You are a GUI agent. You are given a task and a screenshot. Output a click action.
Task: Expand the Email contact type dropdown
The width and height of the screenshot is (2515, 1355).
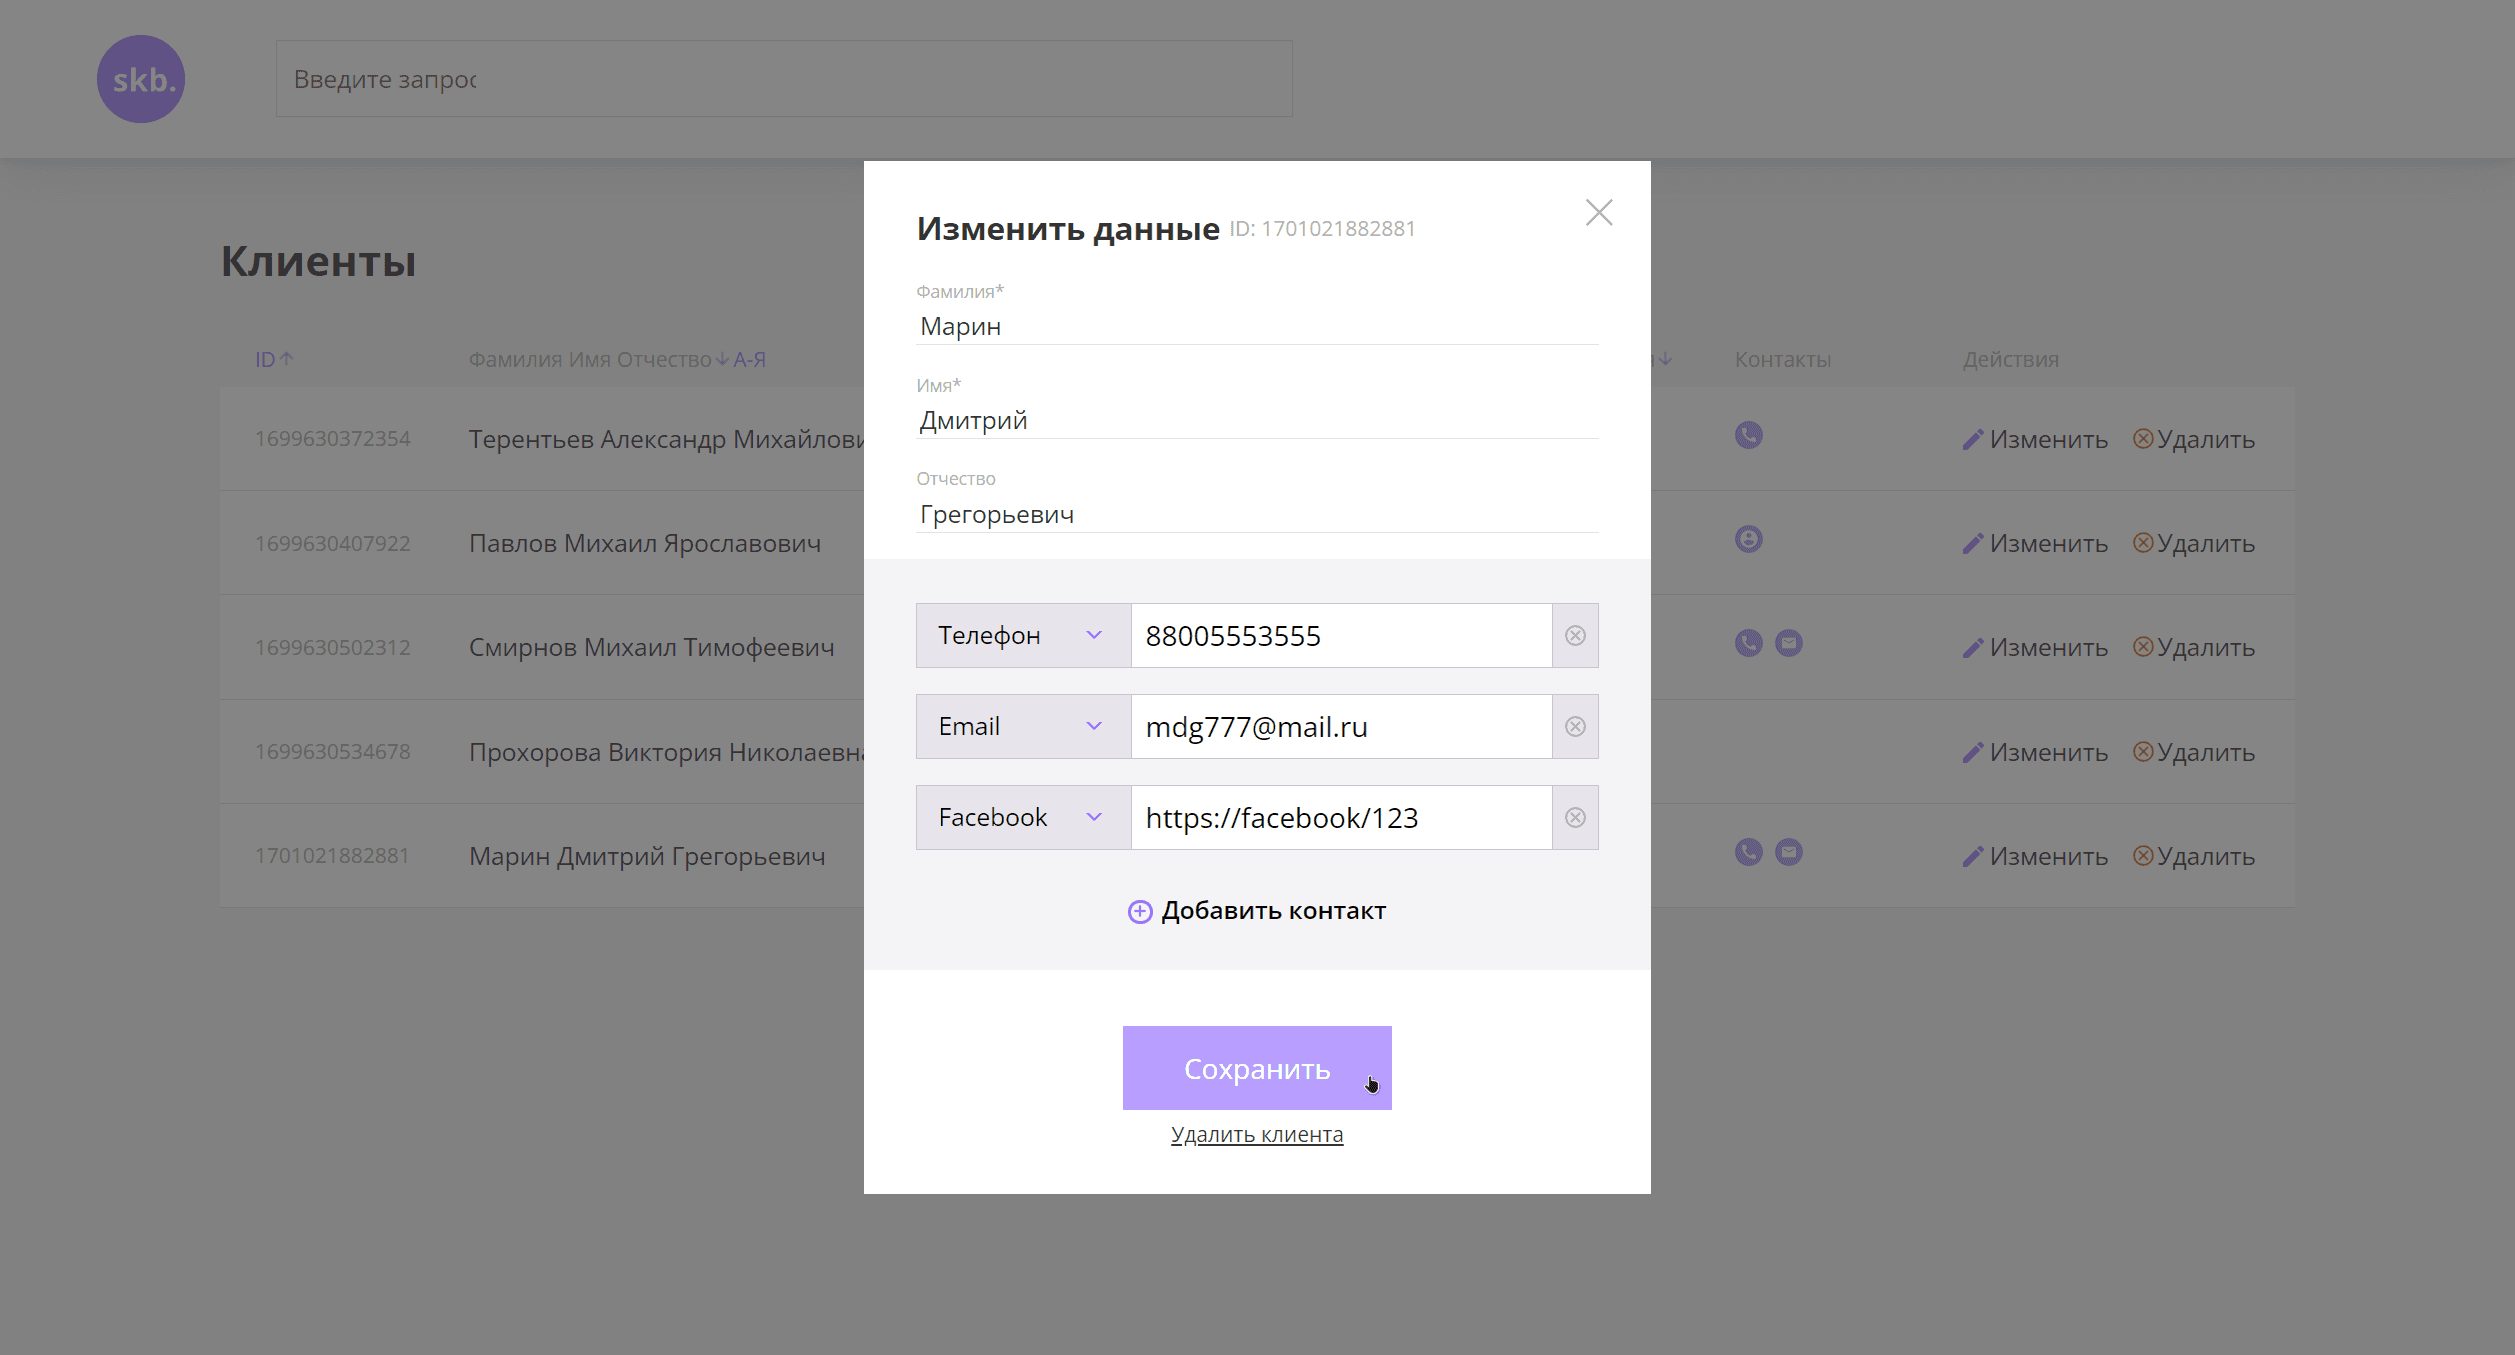tap(1022, 727)
